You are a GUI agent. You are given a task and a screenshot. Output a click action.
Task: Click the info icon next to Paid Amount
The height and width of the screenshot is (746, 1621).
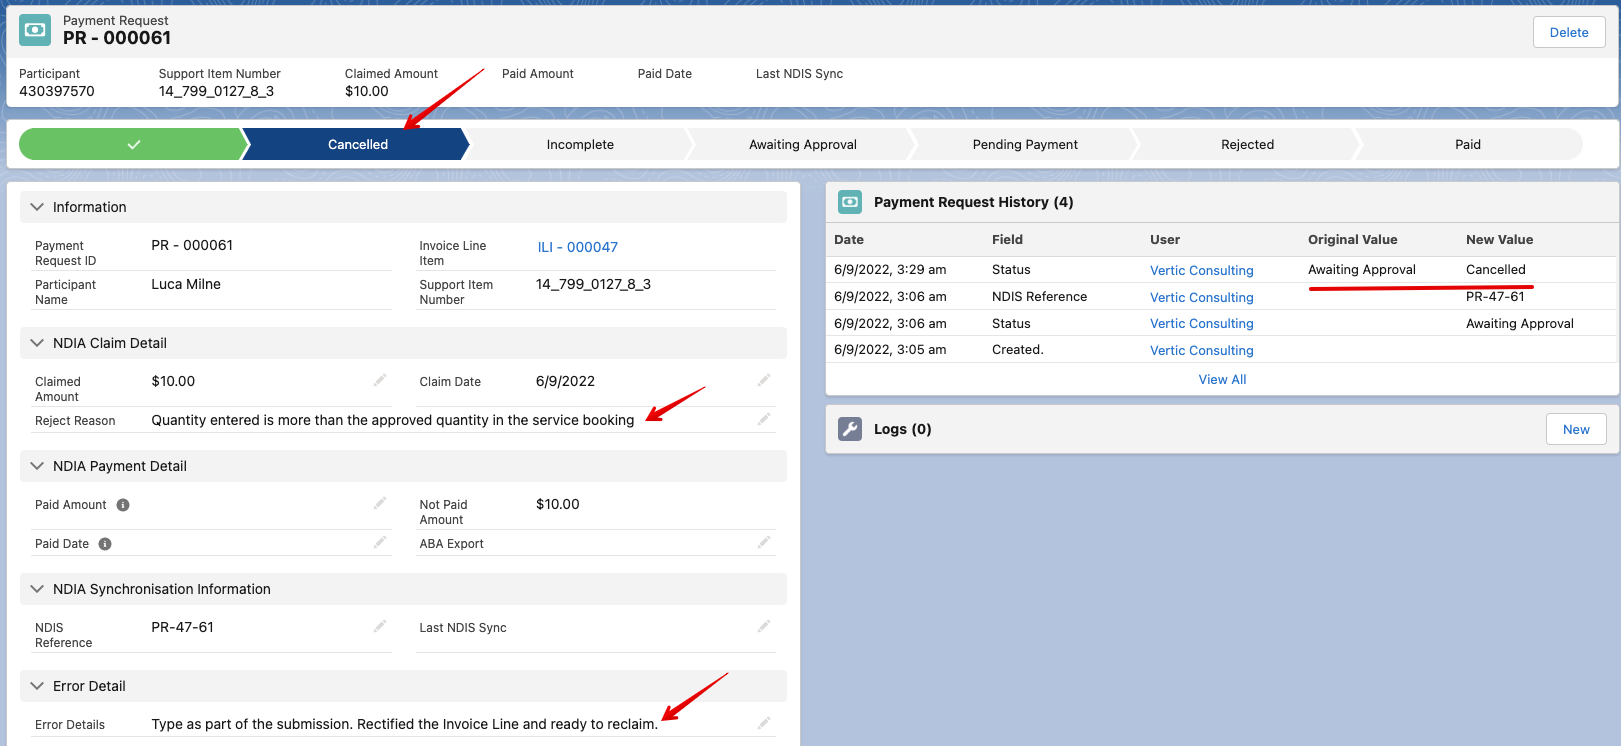click(x=123, y=505)
